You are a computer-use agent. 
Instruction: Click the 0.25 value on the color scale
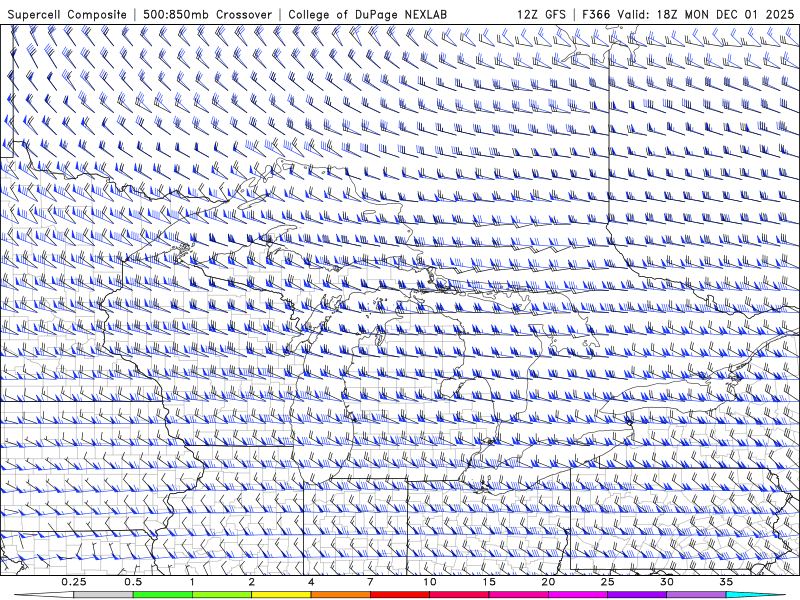click(74, 582)
